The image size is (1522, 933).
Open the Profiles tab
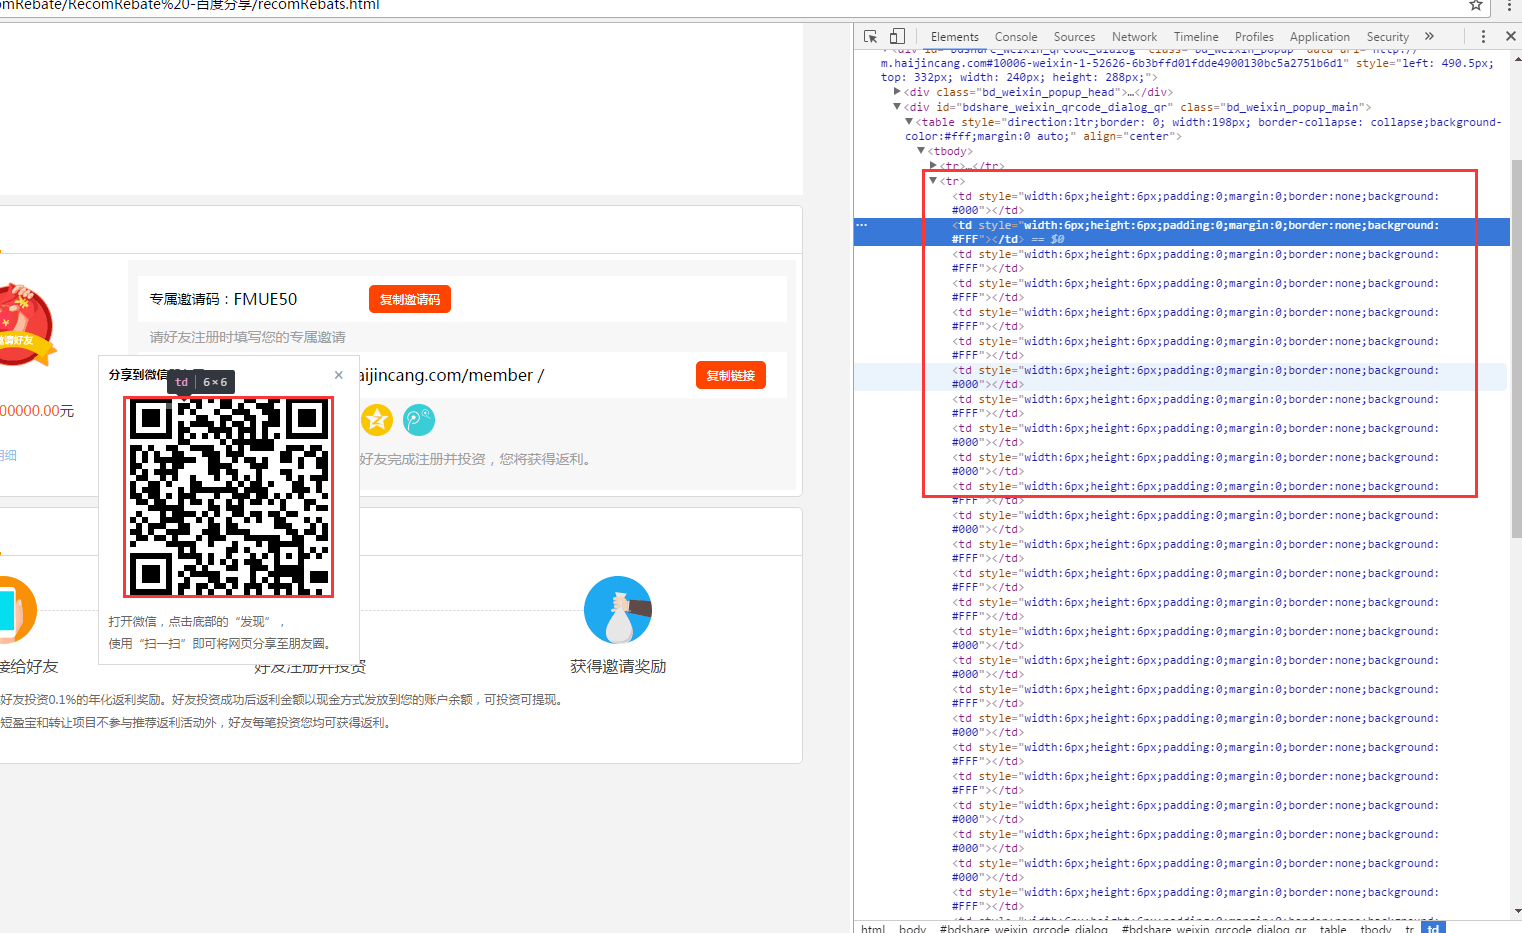point(1254,37)
